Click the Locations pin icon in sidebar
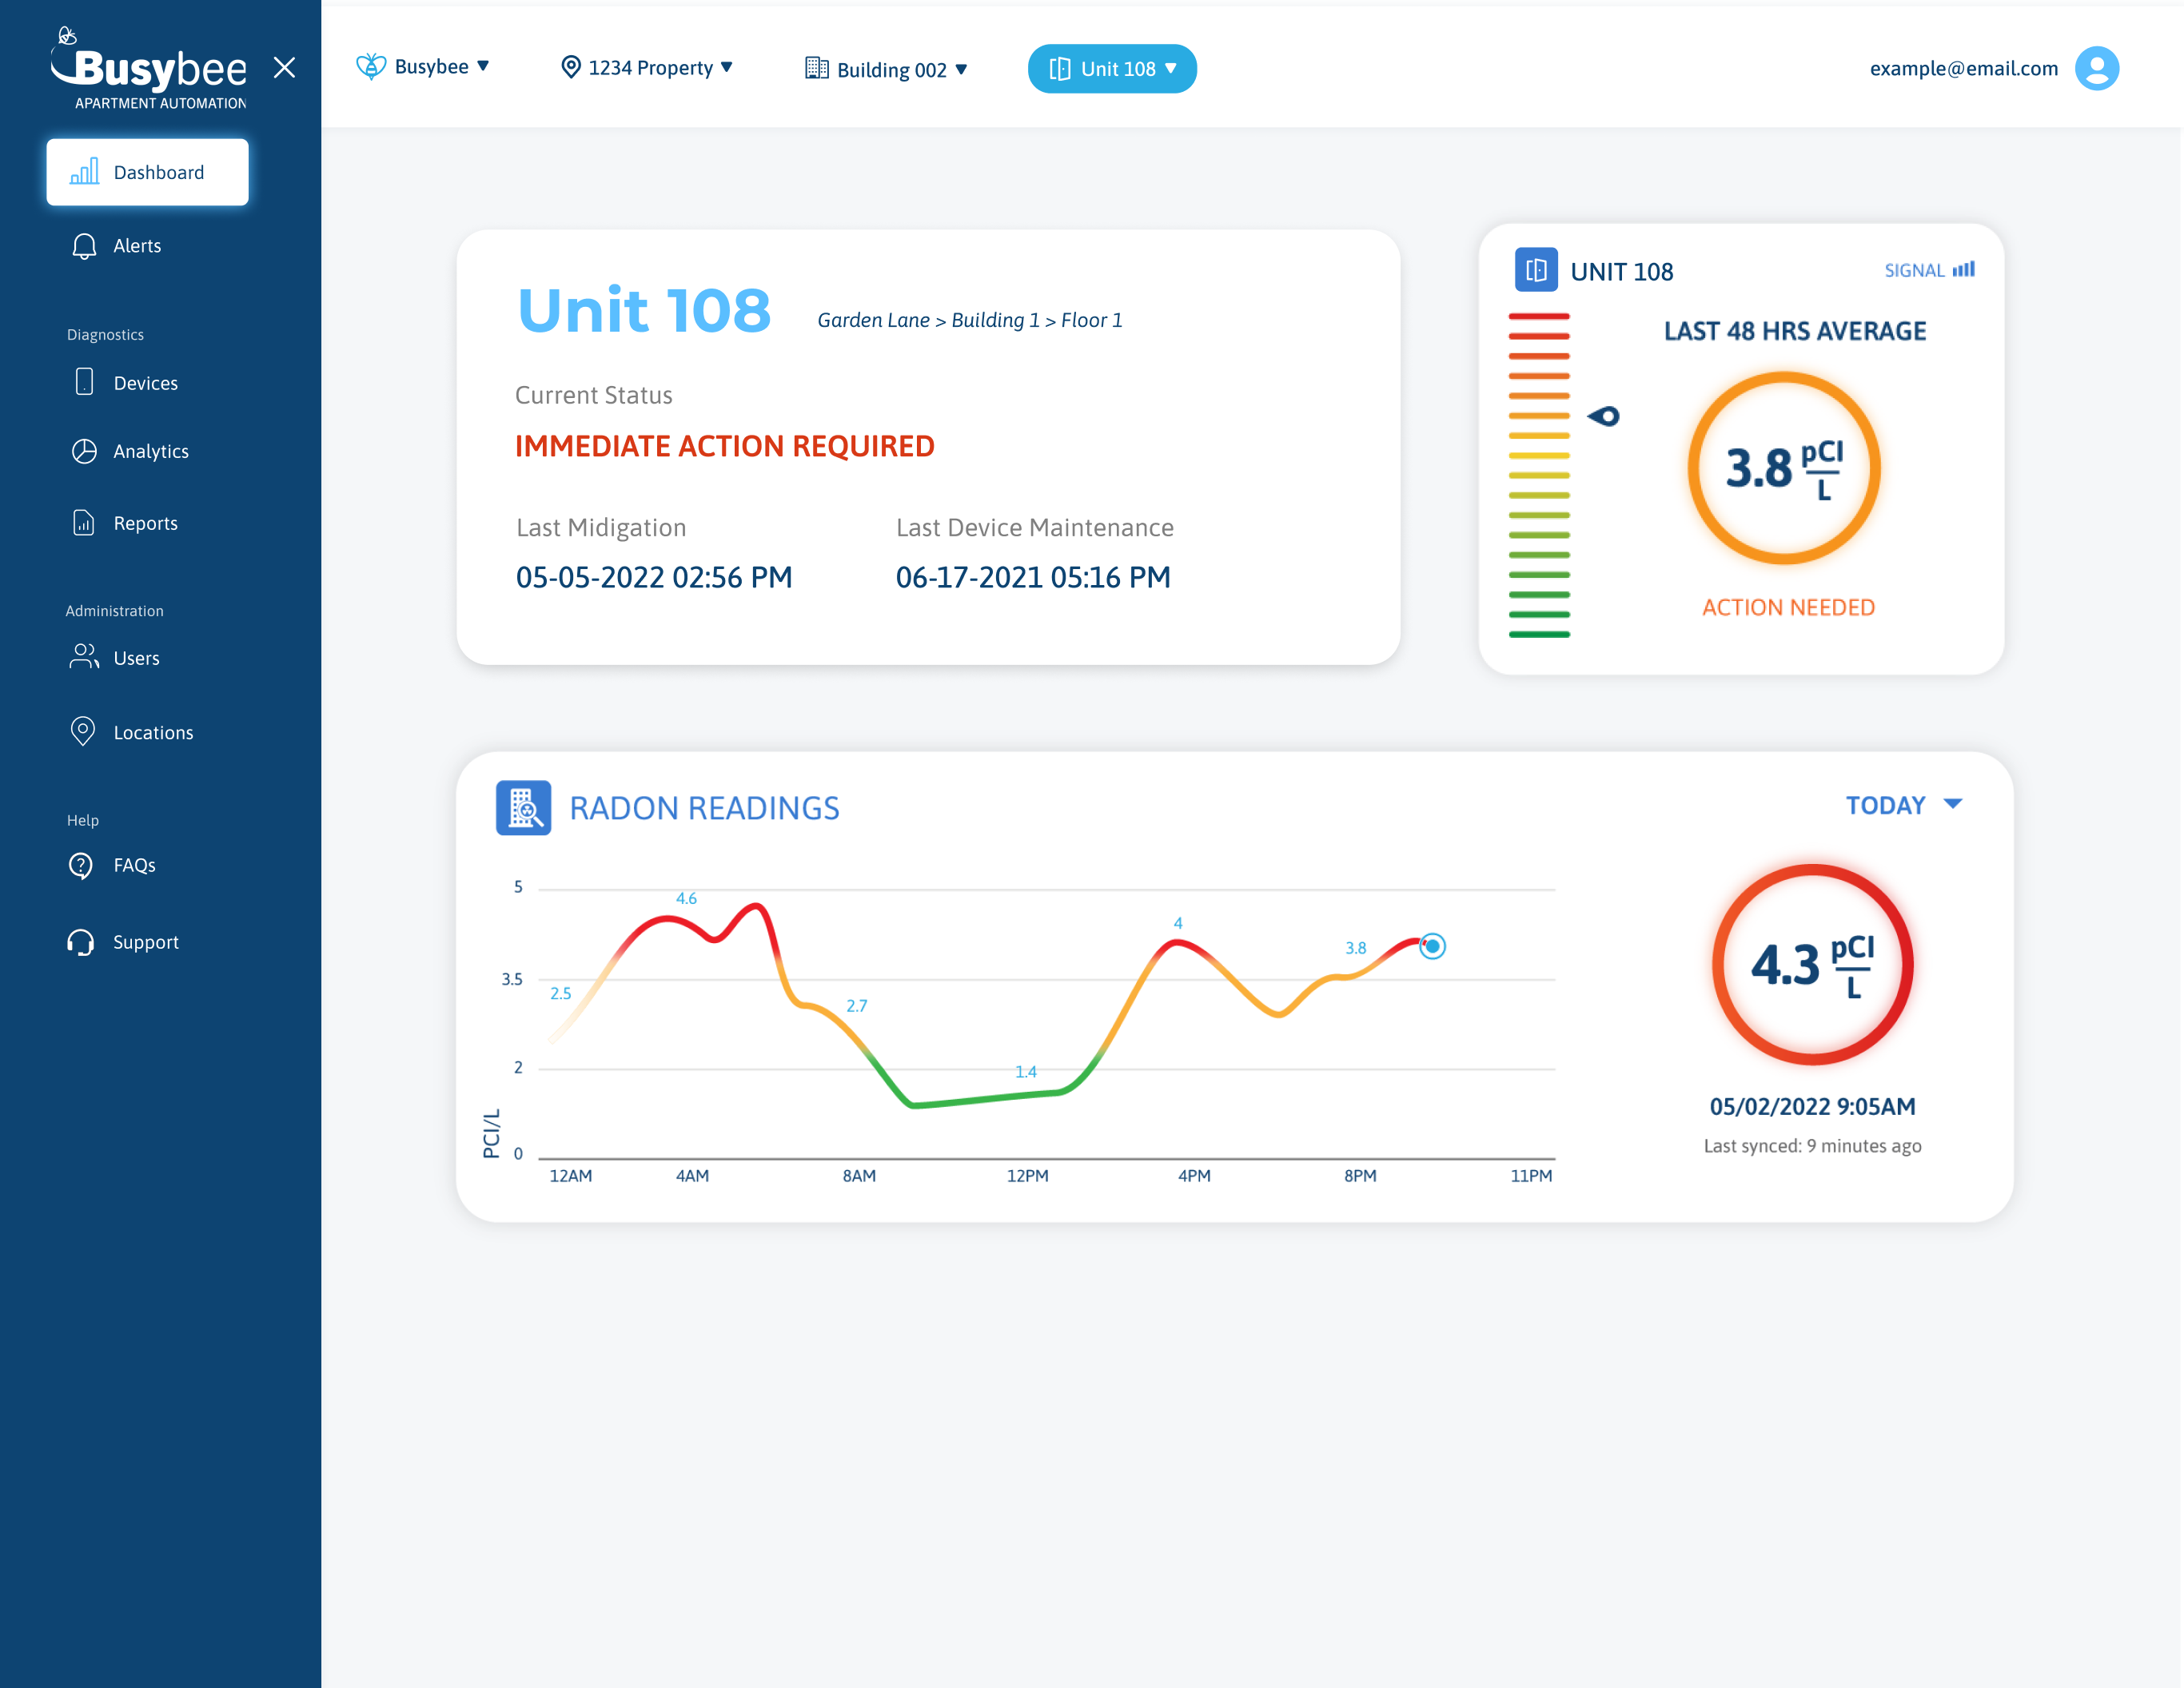Screen dimensions: 2184x1688 [x=84, y=731]
